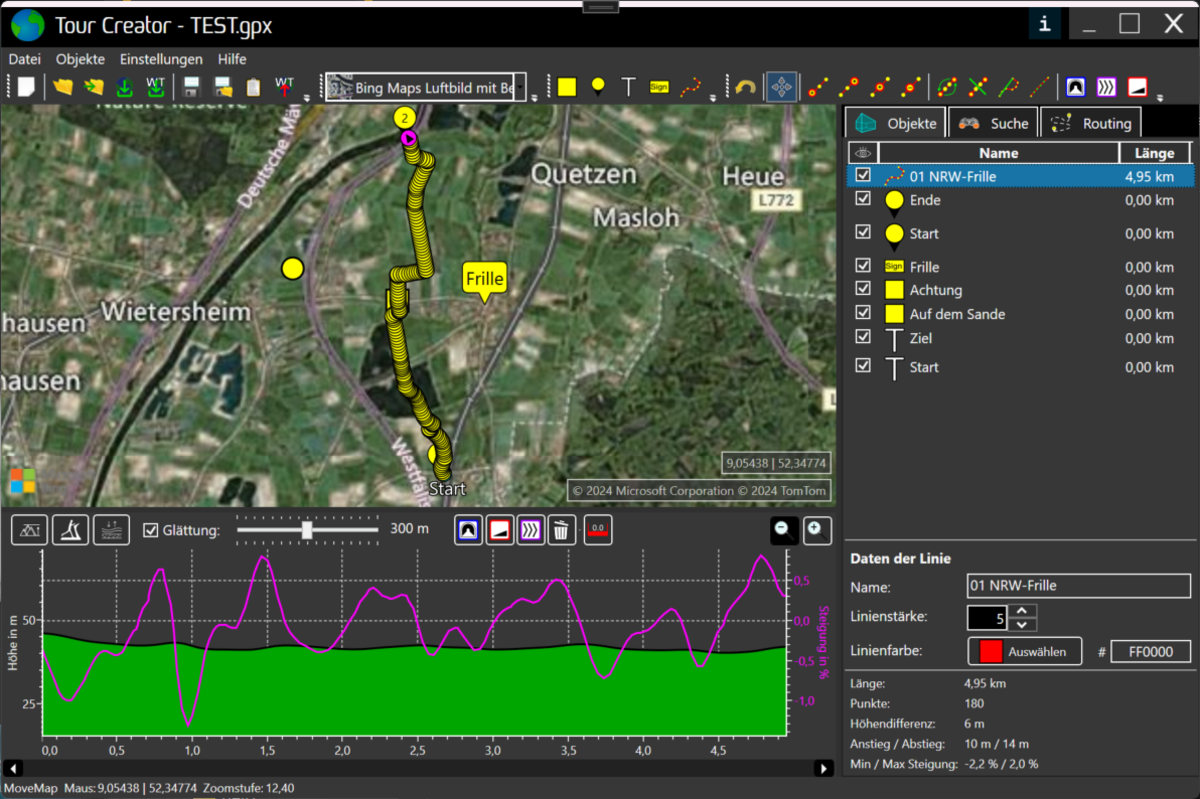Open the Einstellungen menu
1200x799 pixels.
(x=161, y=59)
